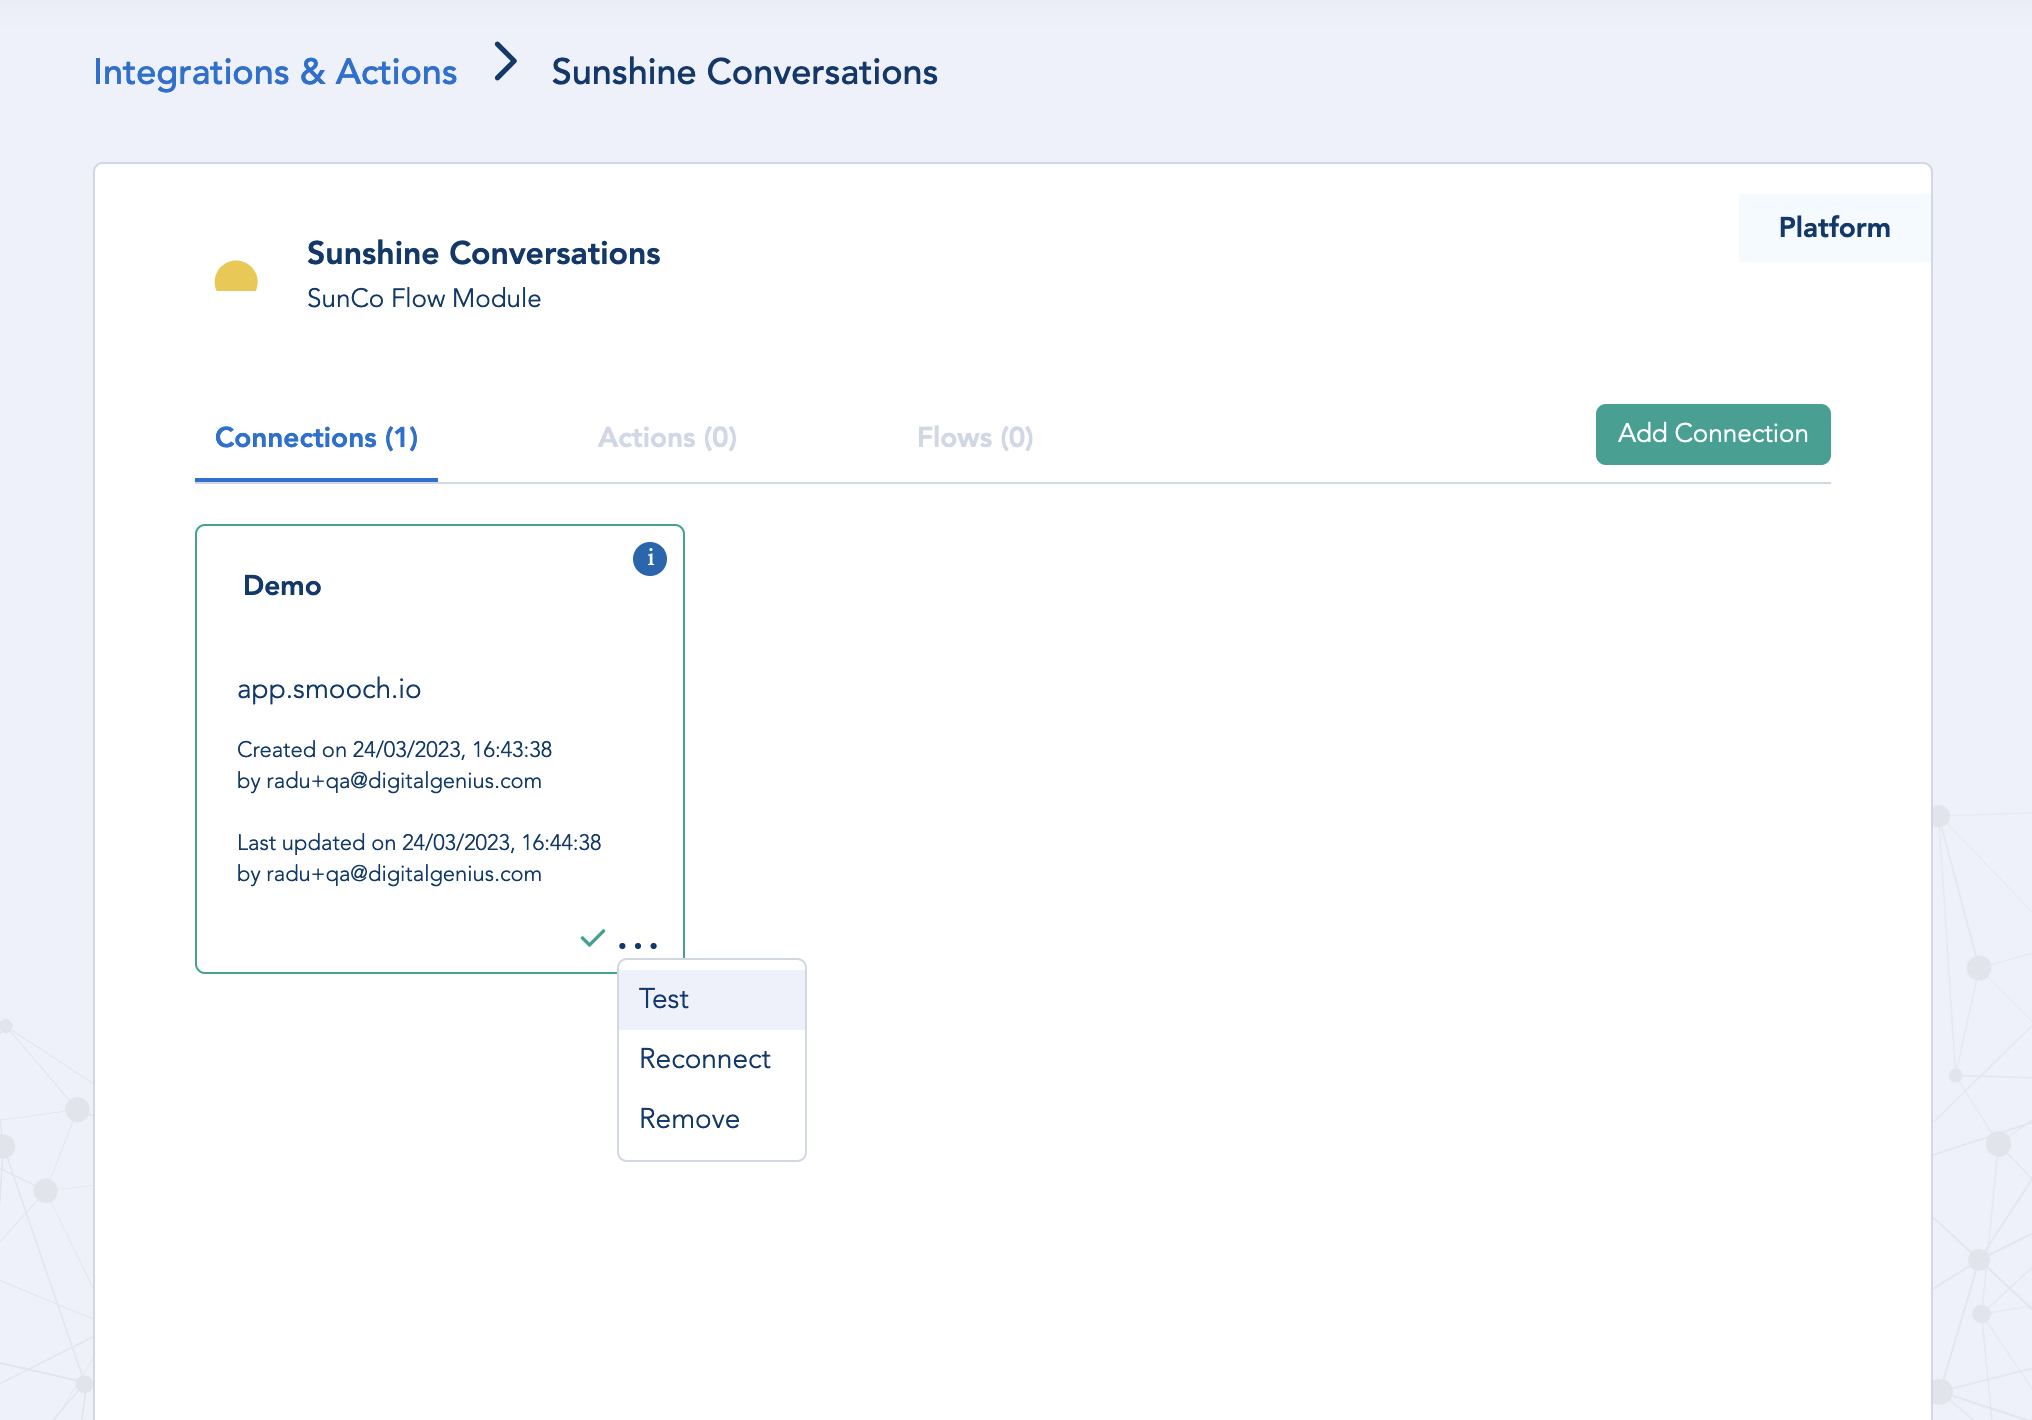The height and width of the screenshot is (1420, 2032).
Task: Choose Reconnect in the dropdown menu
Action: 712,1059
